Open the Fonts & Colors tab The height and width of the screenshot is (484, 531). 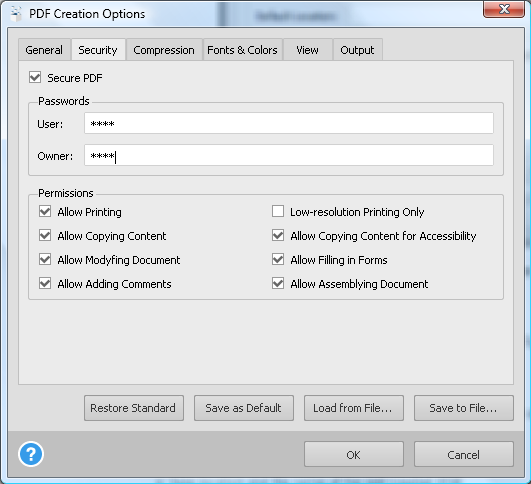pyautogui.click(x=242, y=50)
